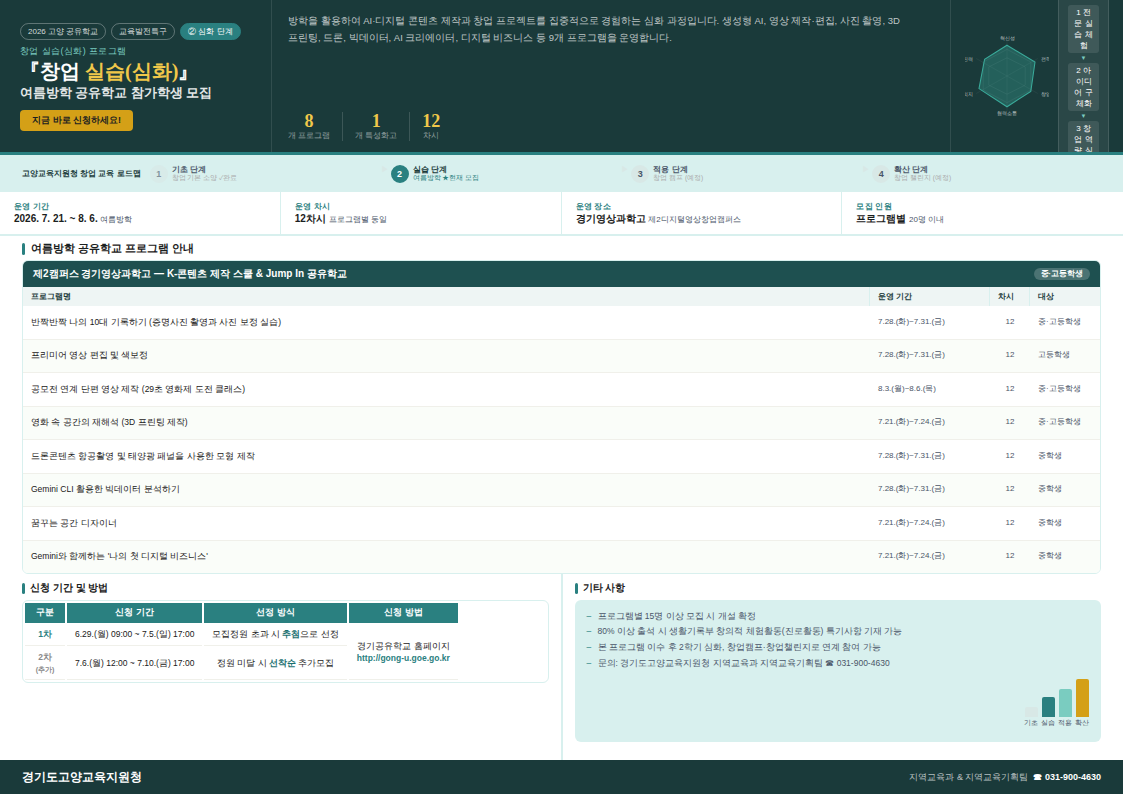Click the '구분' header in the application table

pos(45,613)
